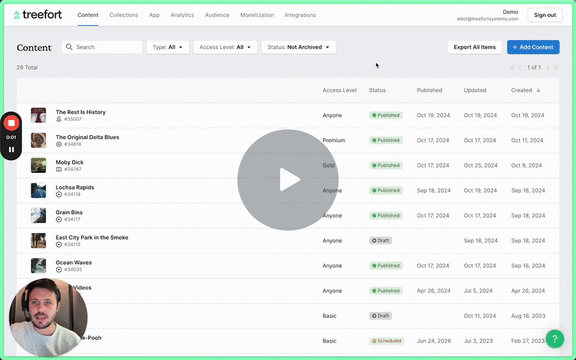Switch to the Content tab
This screenshot has width=576, height=360.
(88, 15)
